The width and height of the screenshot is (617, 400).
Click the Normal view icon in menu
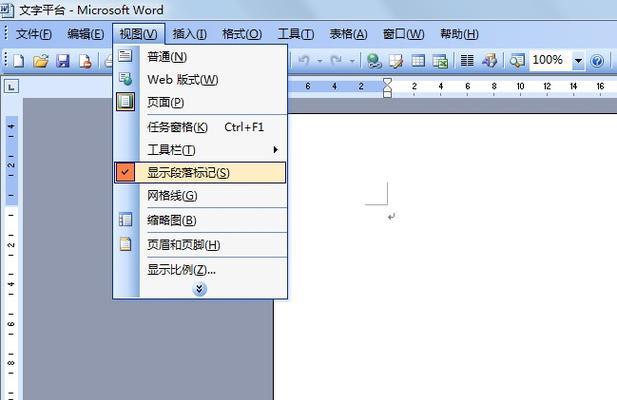point(125,55)
